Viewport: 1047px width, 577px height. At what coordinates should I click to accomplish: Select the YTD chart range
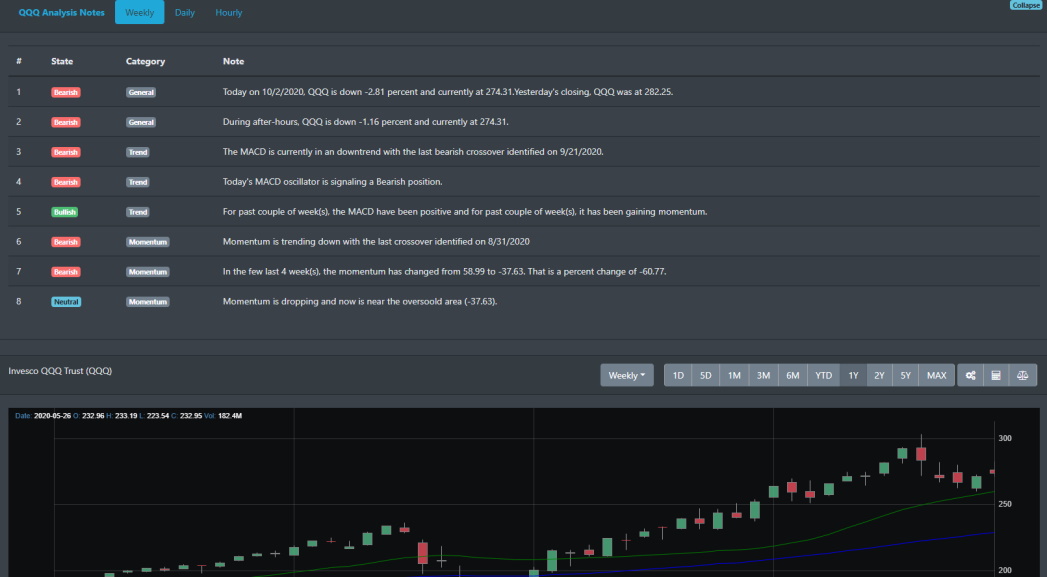click(823, 375)
